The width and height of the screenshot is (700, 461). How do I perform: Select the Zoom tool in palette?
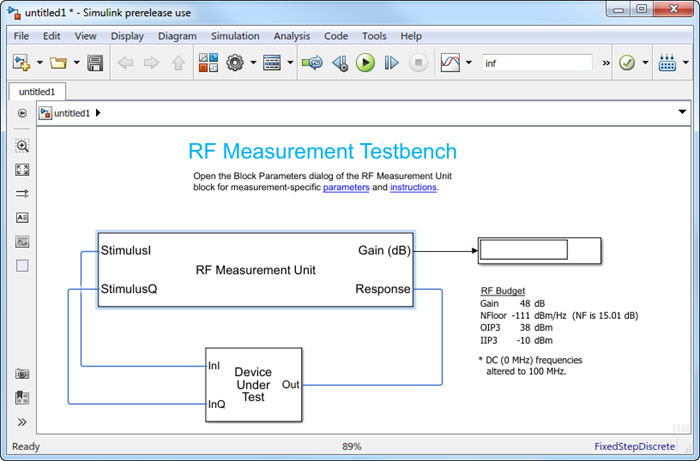pyautogui.click(x=22, y=146)
